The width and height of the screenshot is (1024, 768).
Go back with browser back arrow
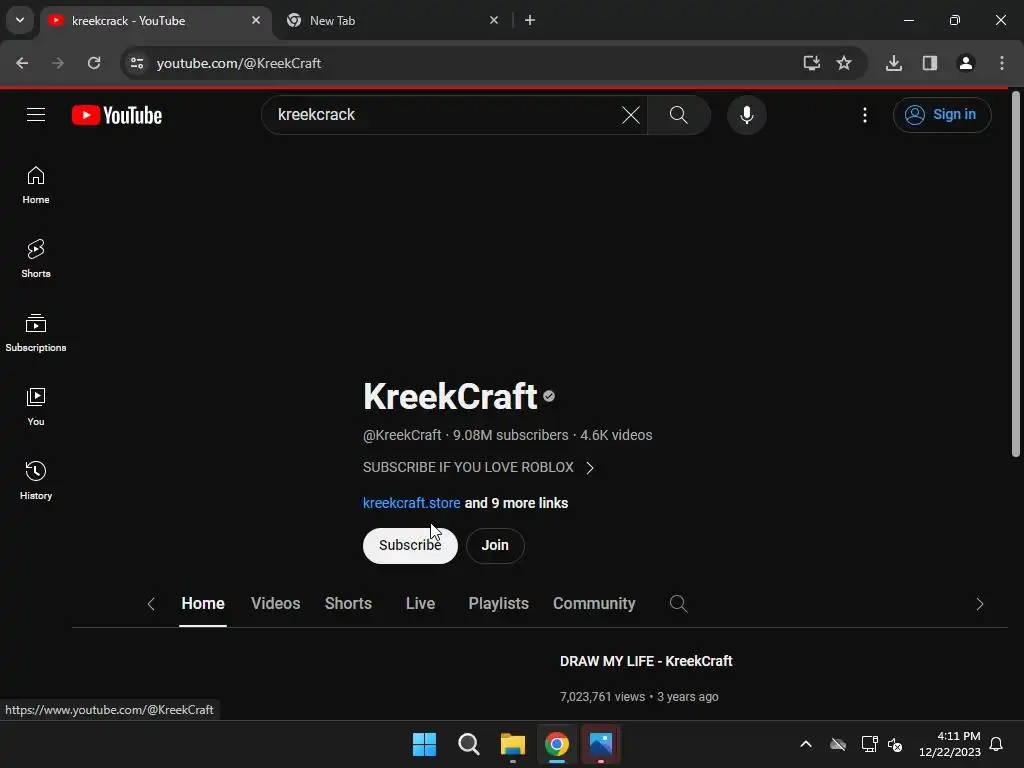pos(22,63)
